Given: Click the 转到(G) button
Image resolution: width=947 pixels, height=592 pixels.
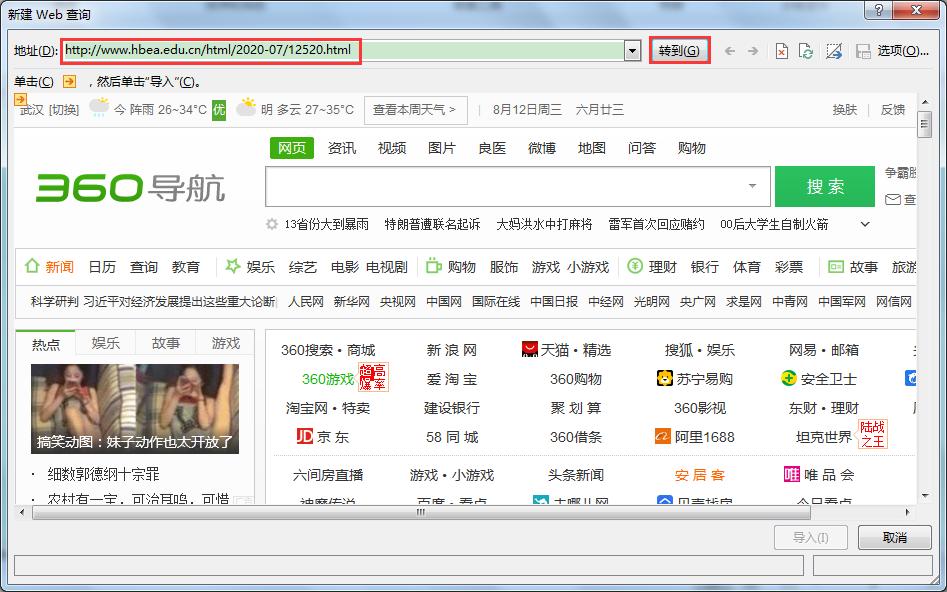Looking at the screenshot, I should click(x=679, y=50).
